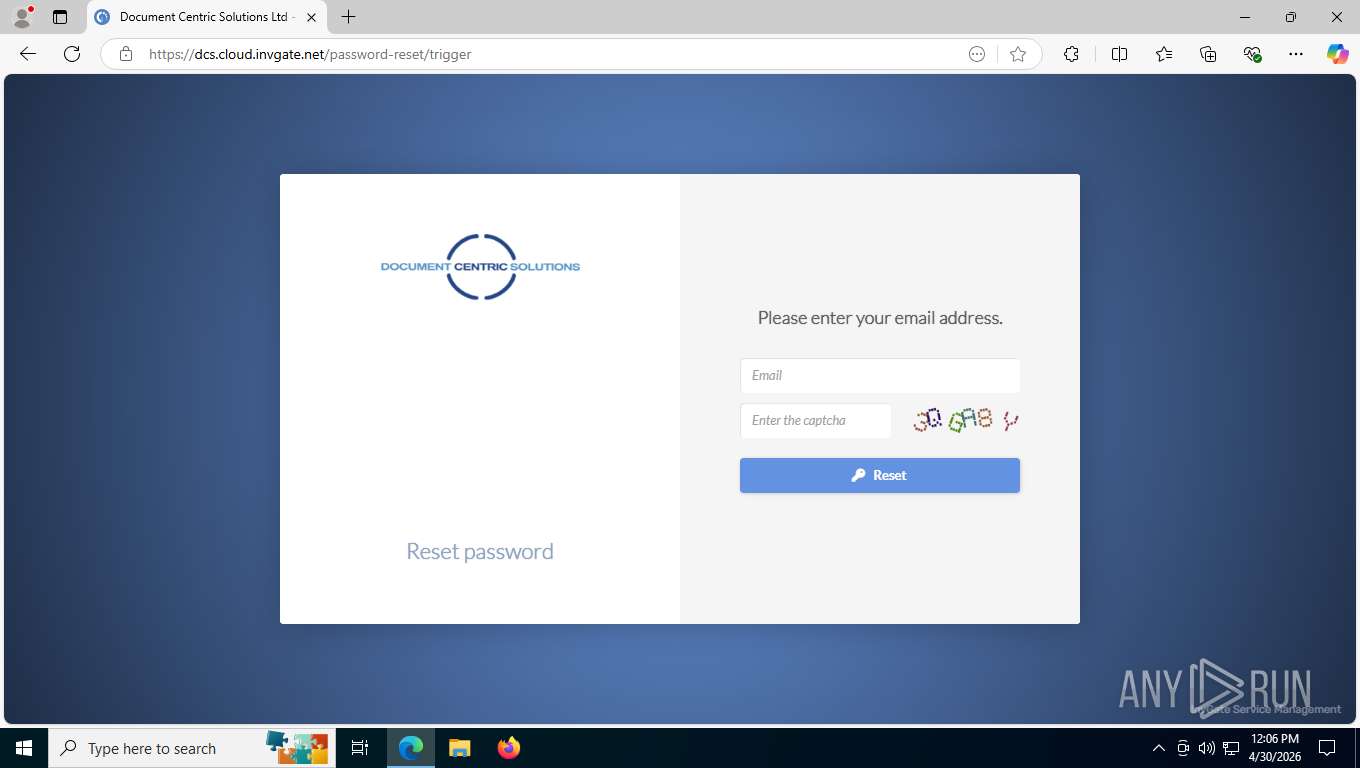
Task: Click the Enter the captcha field
Action: [815, 421]
